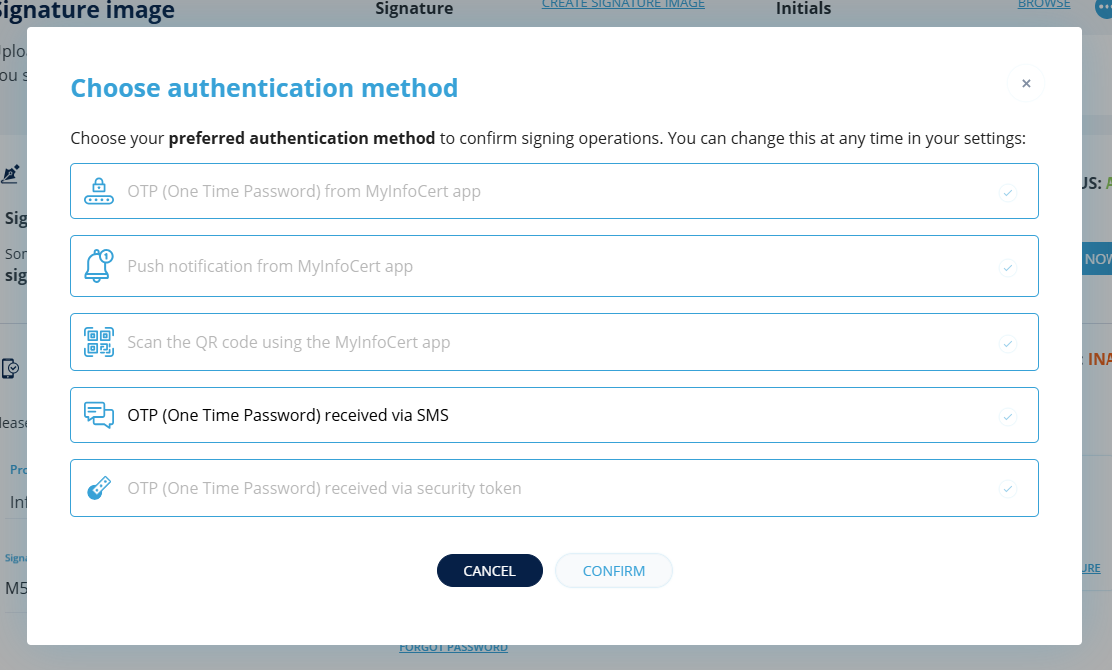
Task: Tick the checkmark for Scan the QR code option
Action: (x=1008, y=344)
